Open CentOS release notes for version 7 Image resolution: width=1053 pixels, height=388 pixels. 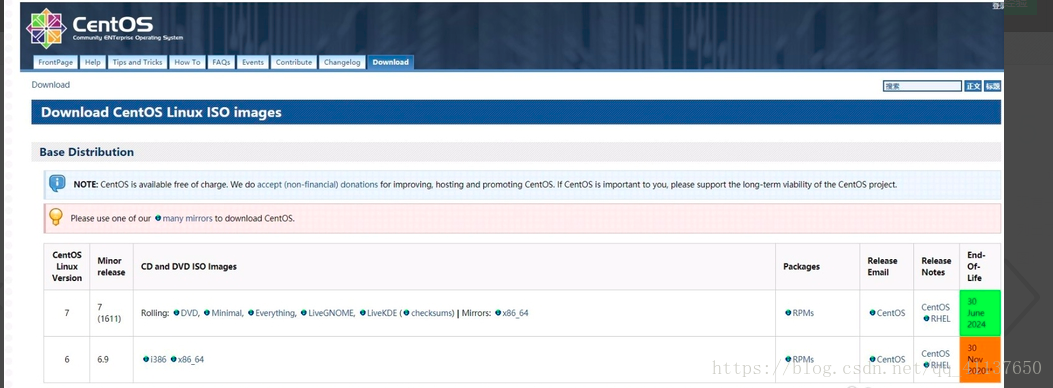pos(935,307)
